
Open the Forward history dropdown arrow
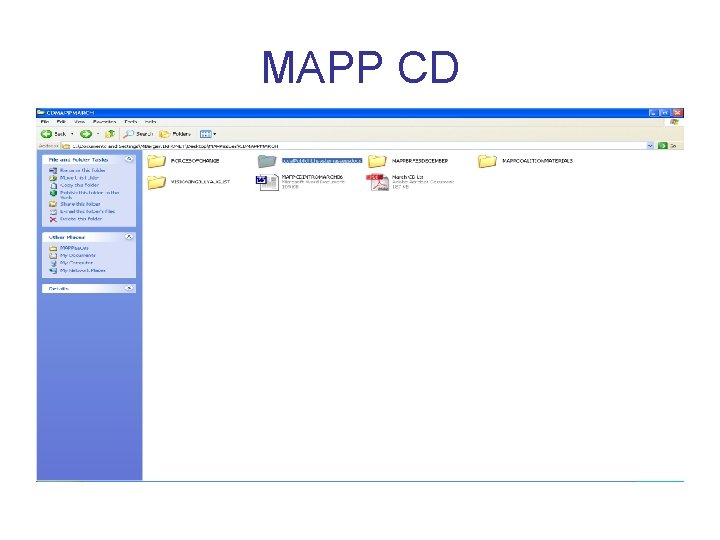pos(98,134)
